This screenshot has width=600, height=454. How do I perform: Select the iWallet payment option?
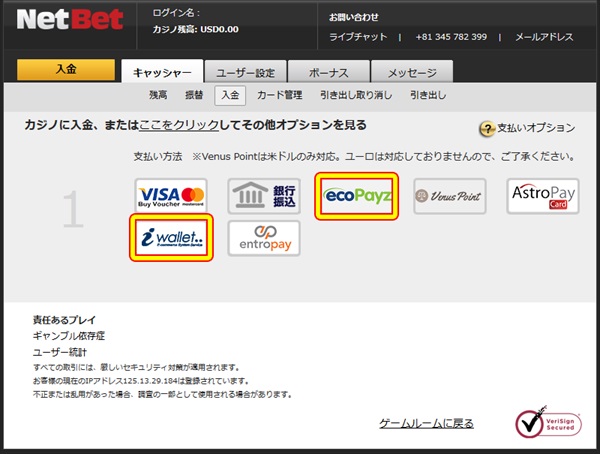(x=171, y=238)
